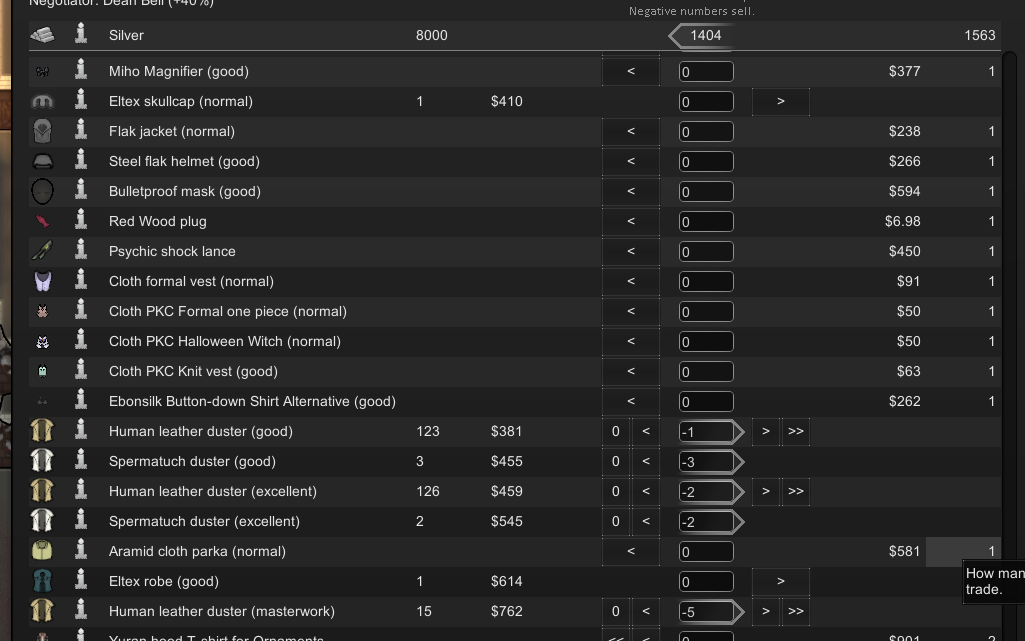
Task: Buy one Cloth PKC Knit vest using arrow
Action: tap(631, 371)
